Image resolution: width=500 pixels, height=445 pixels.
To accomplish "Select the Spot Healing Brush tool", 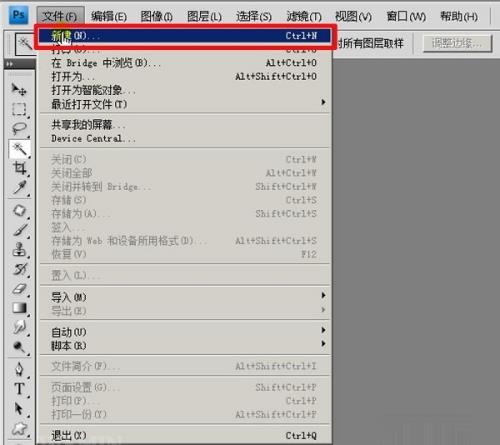I will (x=19, y=211).
